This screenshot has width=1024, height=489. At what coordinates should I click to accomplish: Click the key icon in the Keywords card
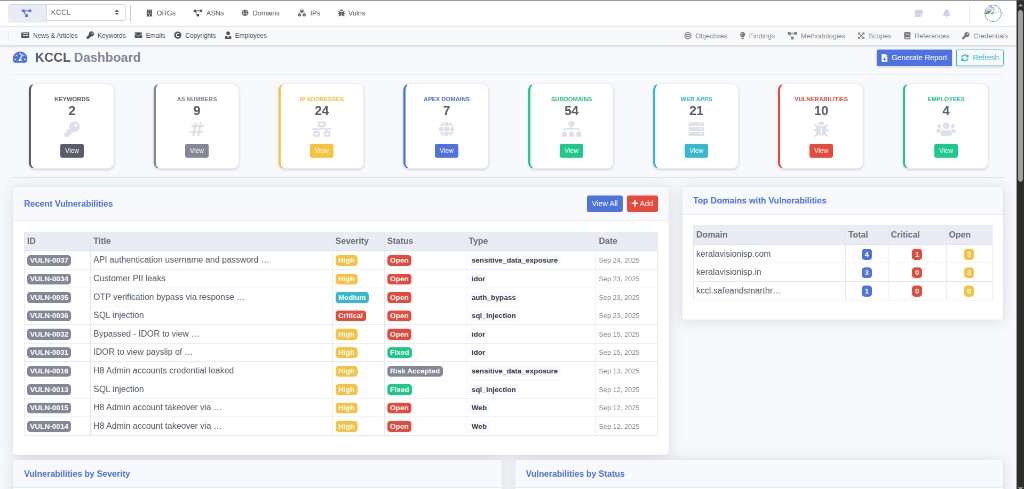[72, 129]
